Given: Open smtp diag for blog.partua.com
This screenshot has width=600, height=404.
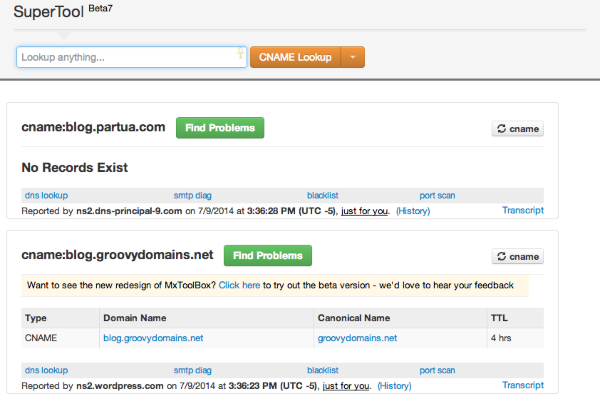Looking at the screenshot, I should coord(192,195).
